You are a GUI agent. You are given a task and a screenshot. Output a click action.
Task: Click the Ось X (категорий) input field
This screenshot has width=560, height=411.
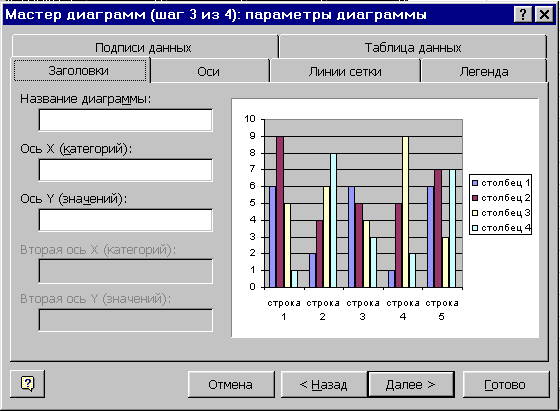125,170
